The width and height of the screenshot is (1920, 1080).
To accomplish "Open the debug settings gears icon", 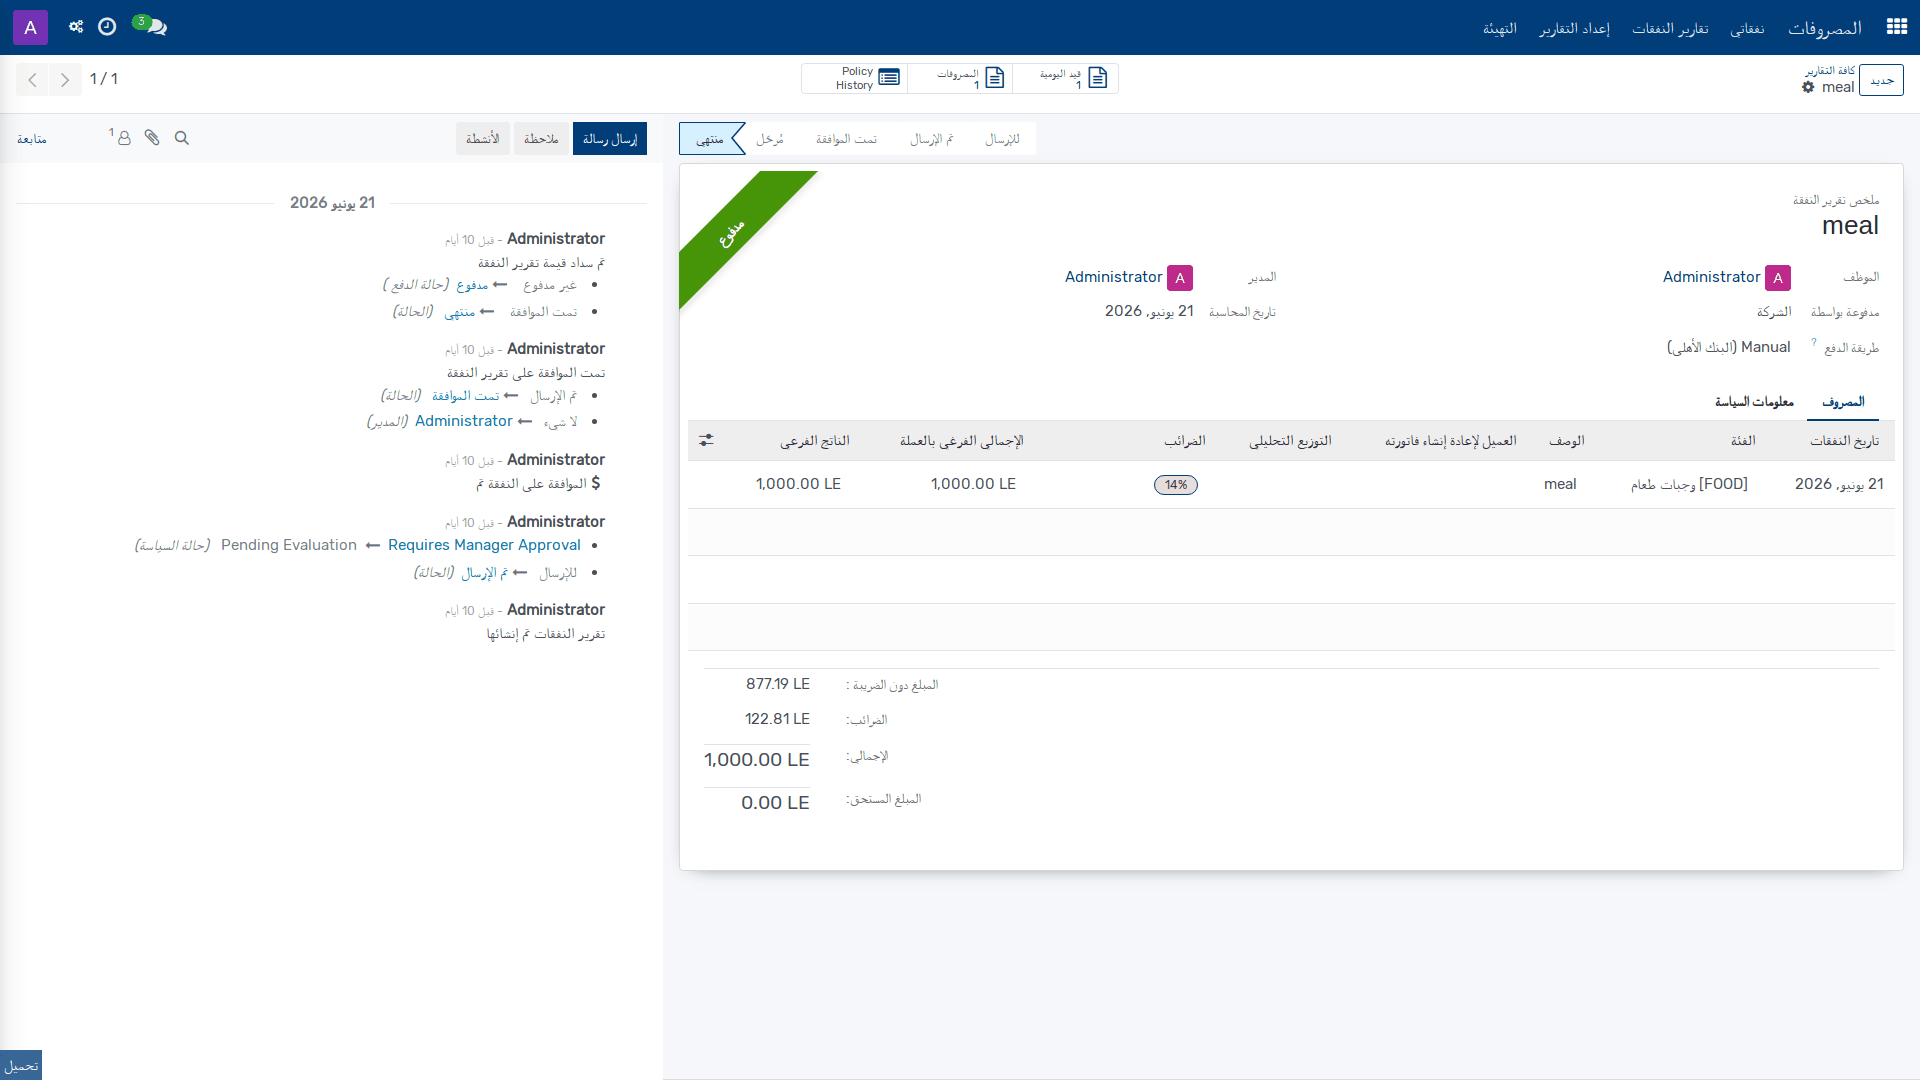I will point(76,27).
